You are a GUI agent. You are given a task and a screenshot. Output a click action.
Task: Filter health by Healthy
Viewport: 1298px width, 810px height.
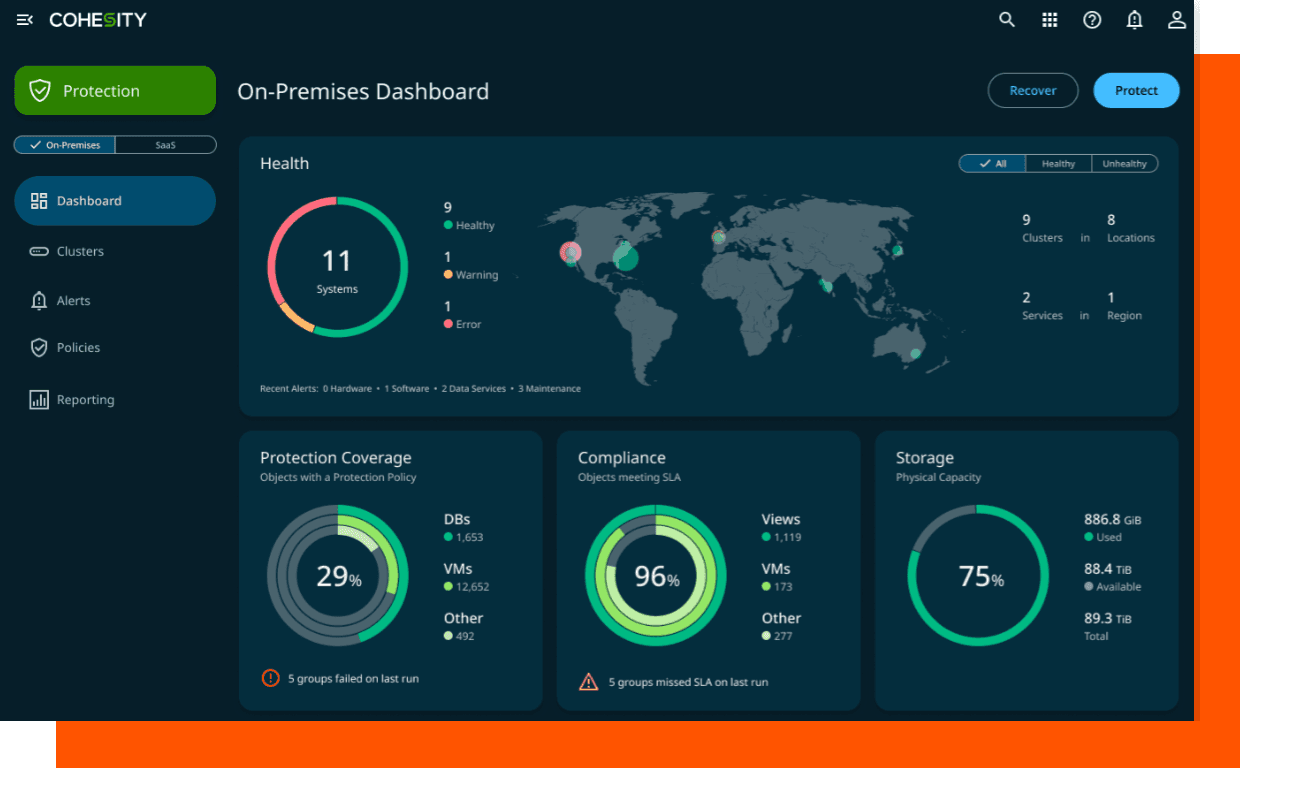(x=1058, y=164)
